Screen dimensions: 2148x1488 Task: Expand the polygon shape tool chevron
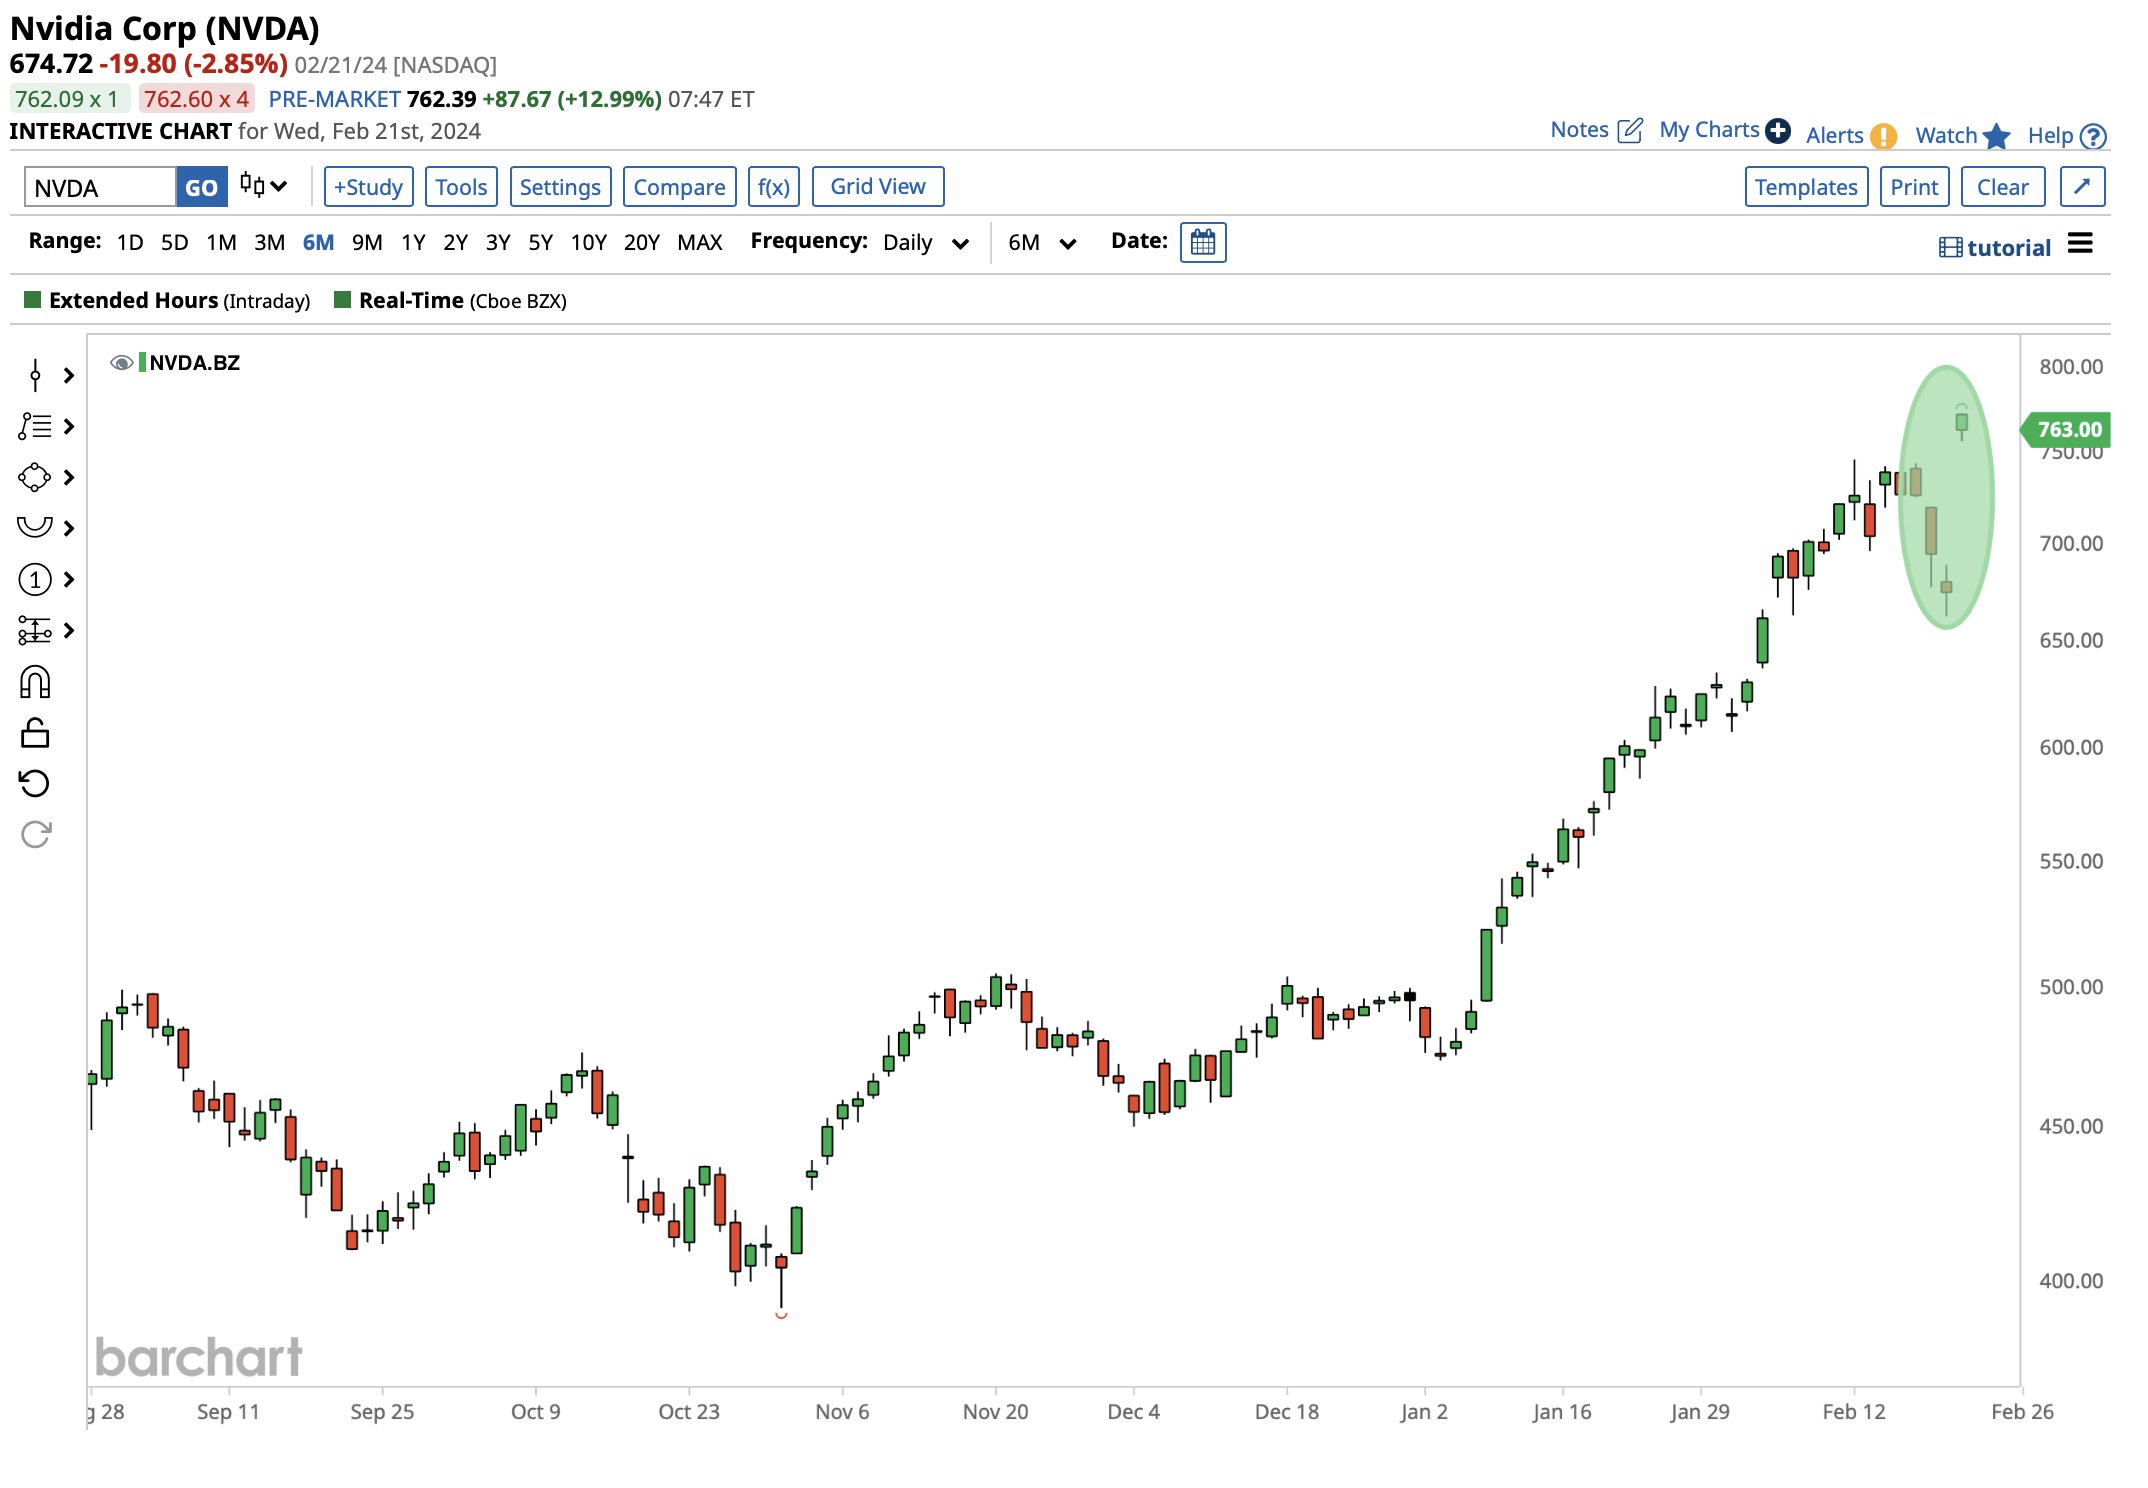pos(69,478)
